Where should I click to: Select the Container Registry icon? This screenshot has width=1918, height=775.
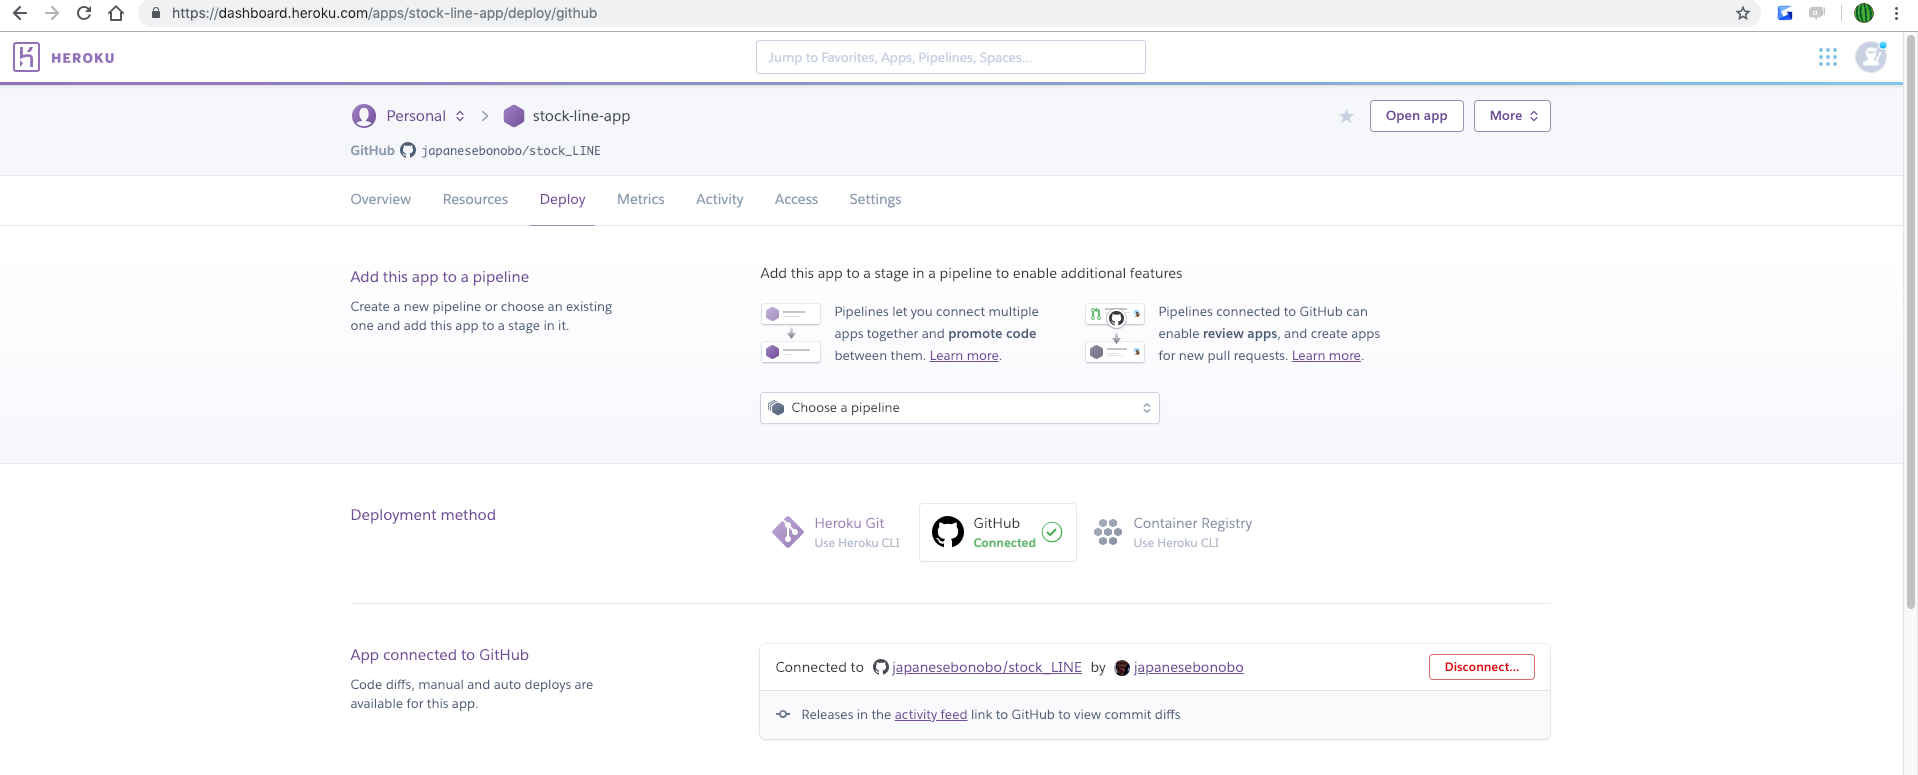(1107, 532)
